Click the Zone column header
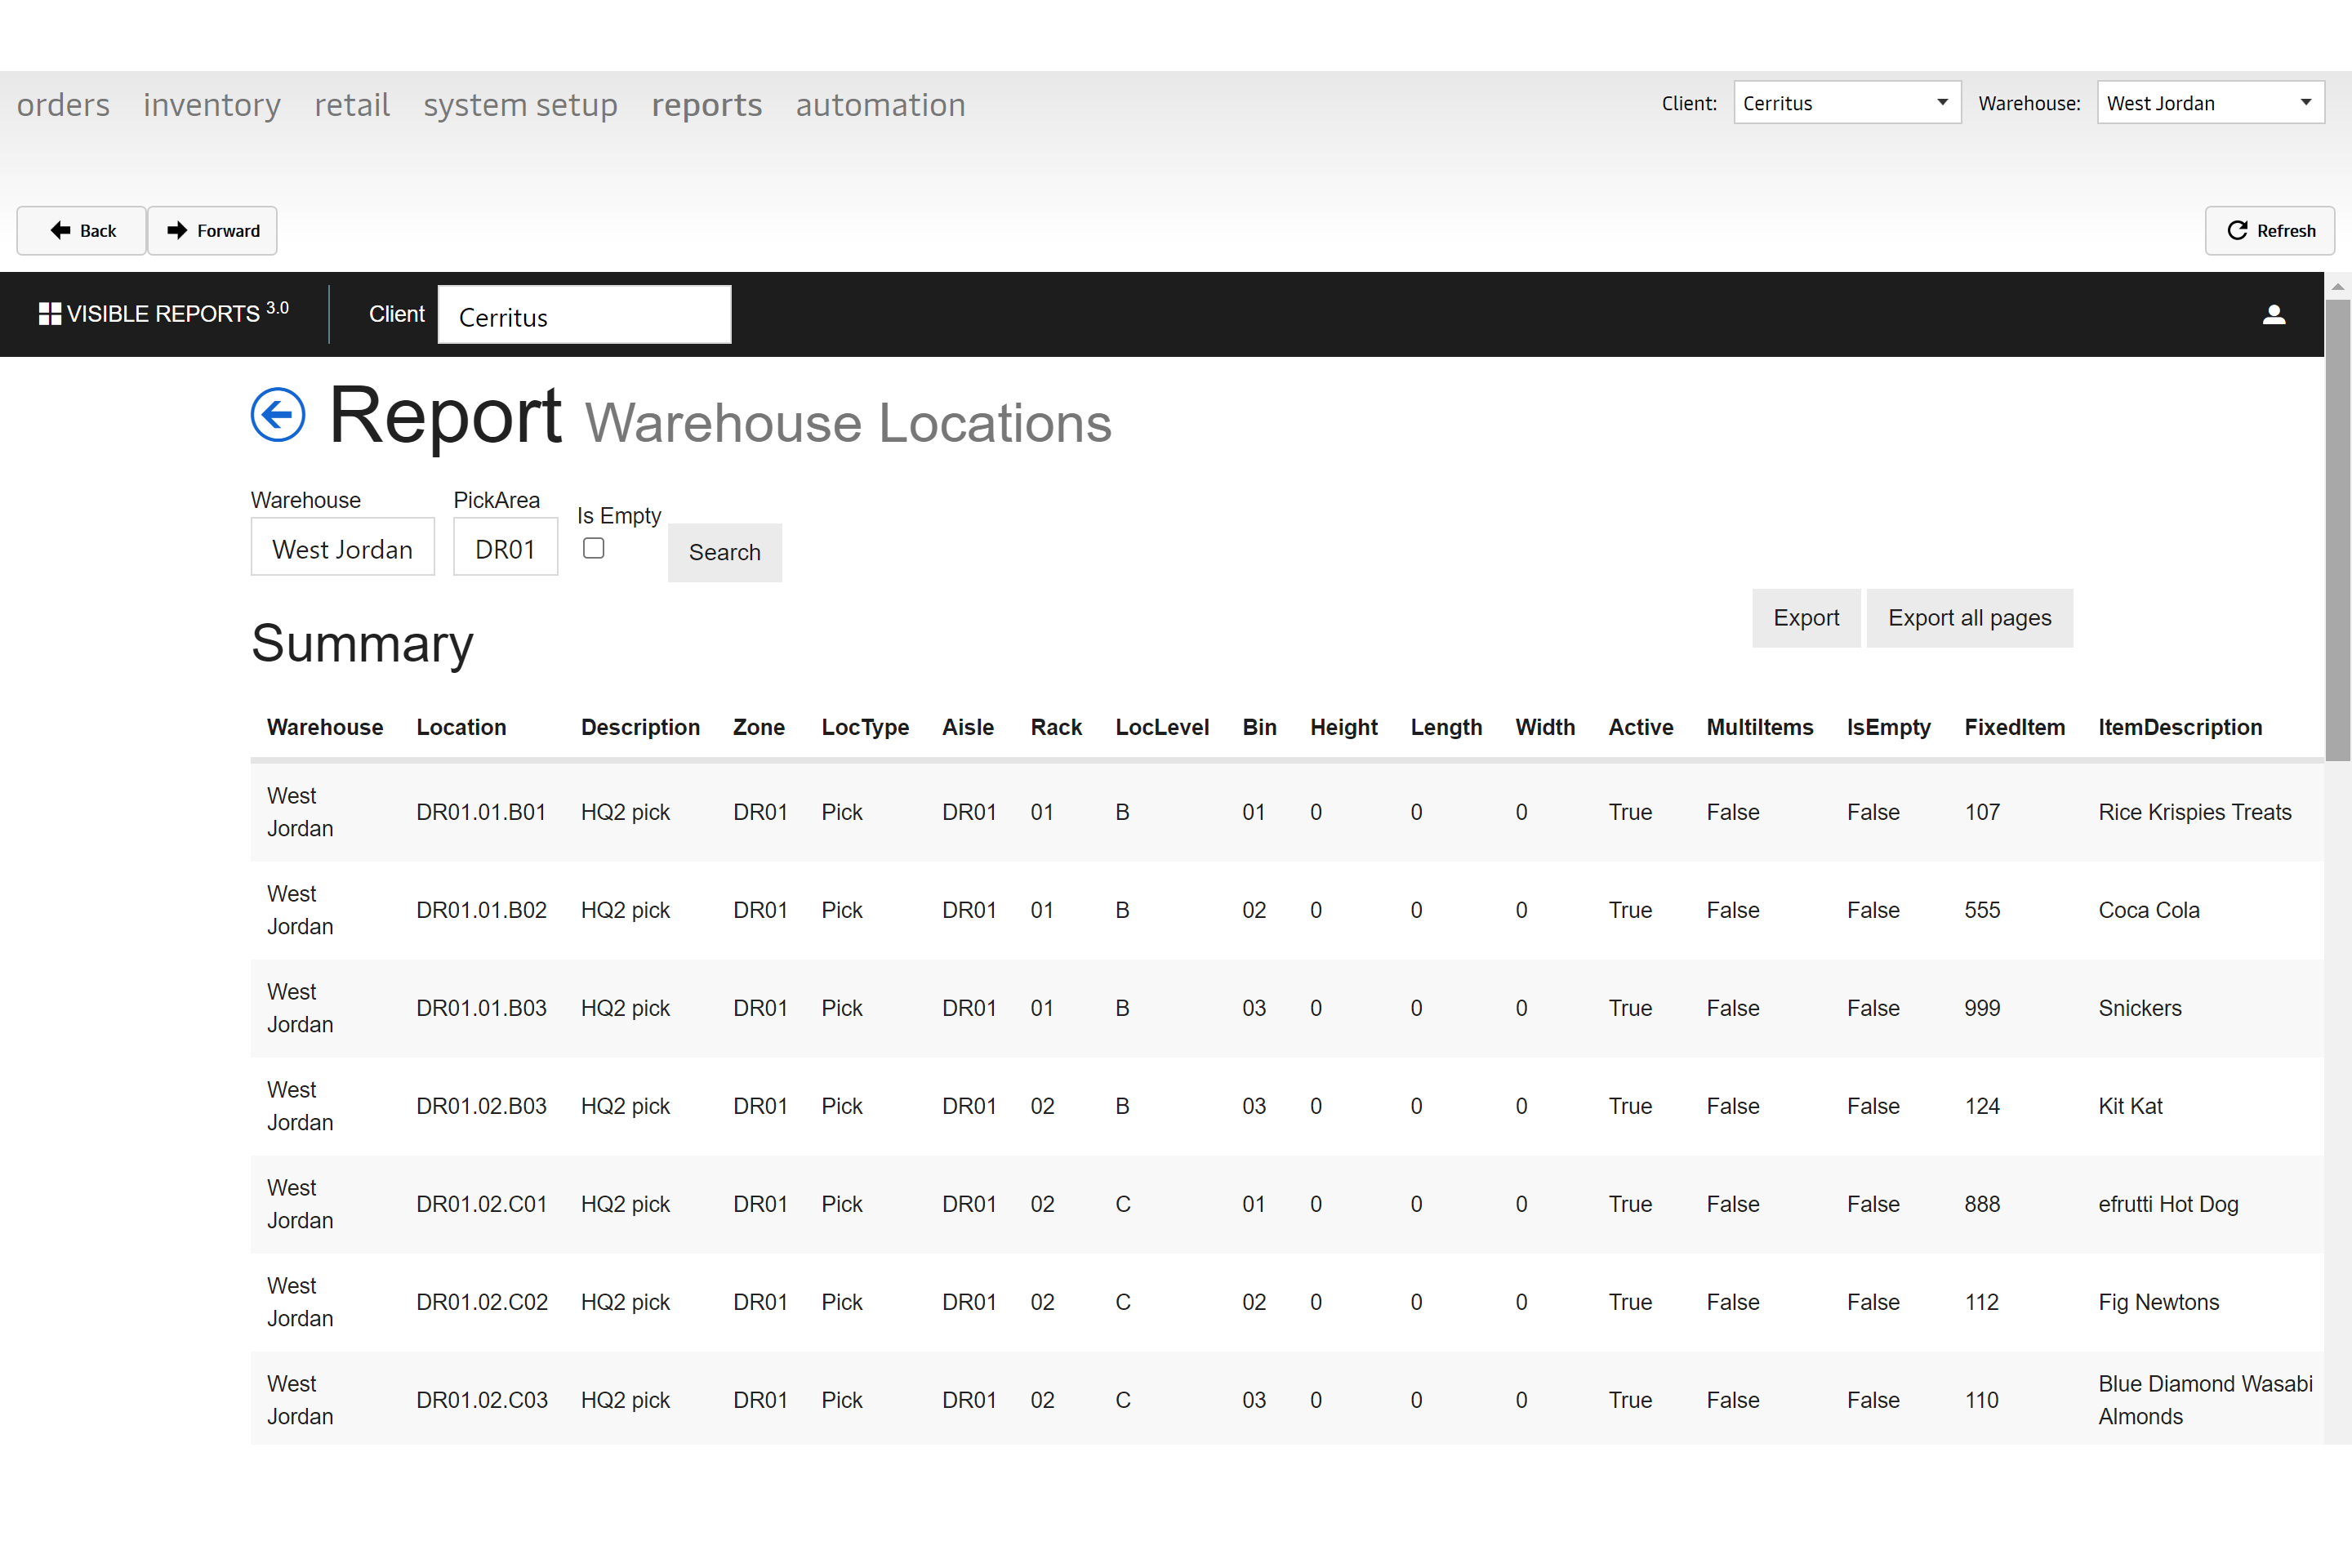The height and width of the screenshot is (1568, 2352). [x=759, y=727]
